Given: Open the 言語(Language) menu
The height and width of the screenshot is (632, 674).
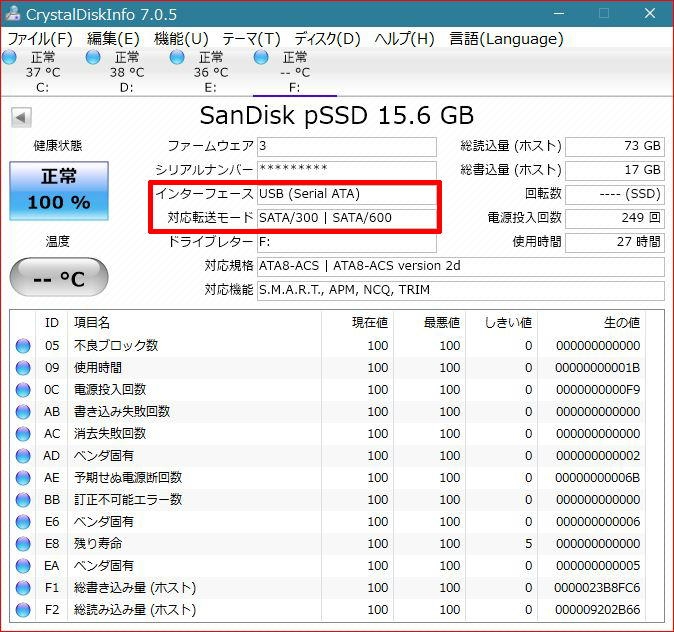Looking at the screenshot, I should (x=506, y=39).
